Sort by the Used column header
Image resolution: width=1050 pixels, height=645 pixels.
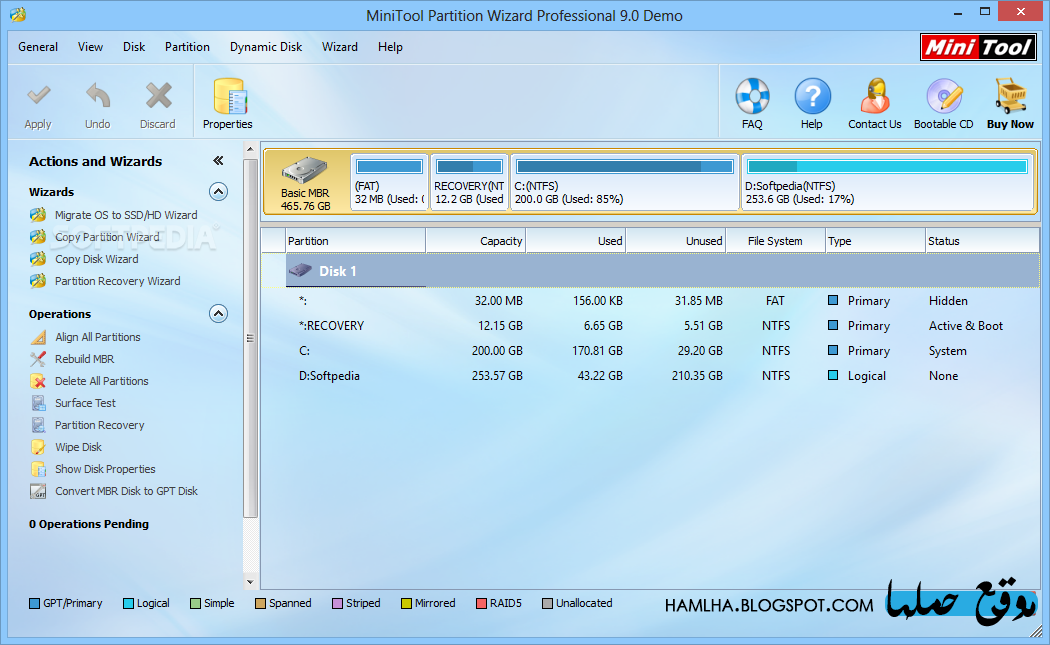576,241
